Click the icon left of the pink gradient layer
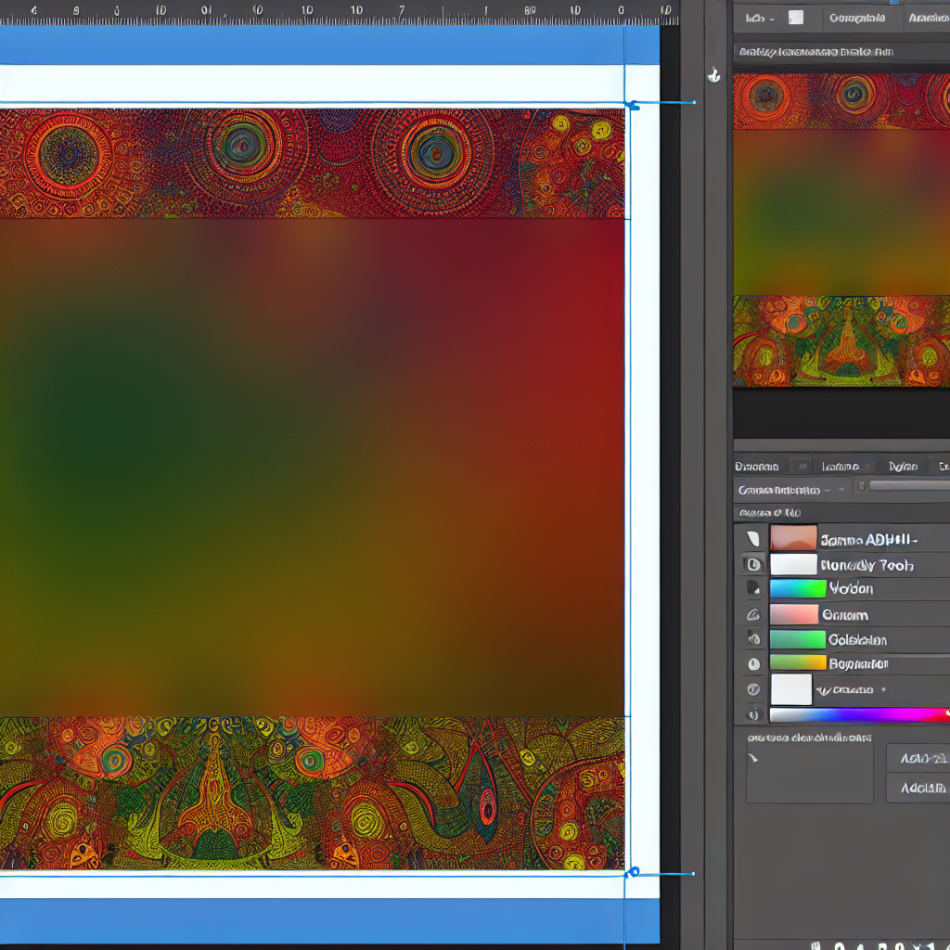The width and height of the screenshot is (950, 950). pyautogui.click(x=753, y=615)
